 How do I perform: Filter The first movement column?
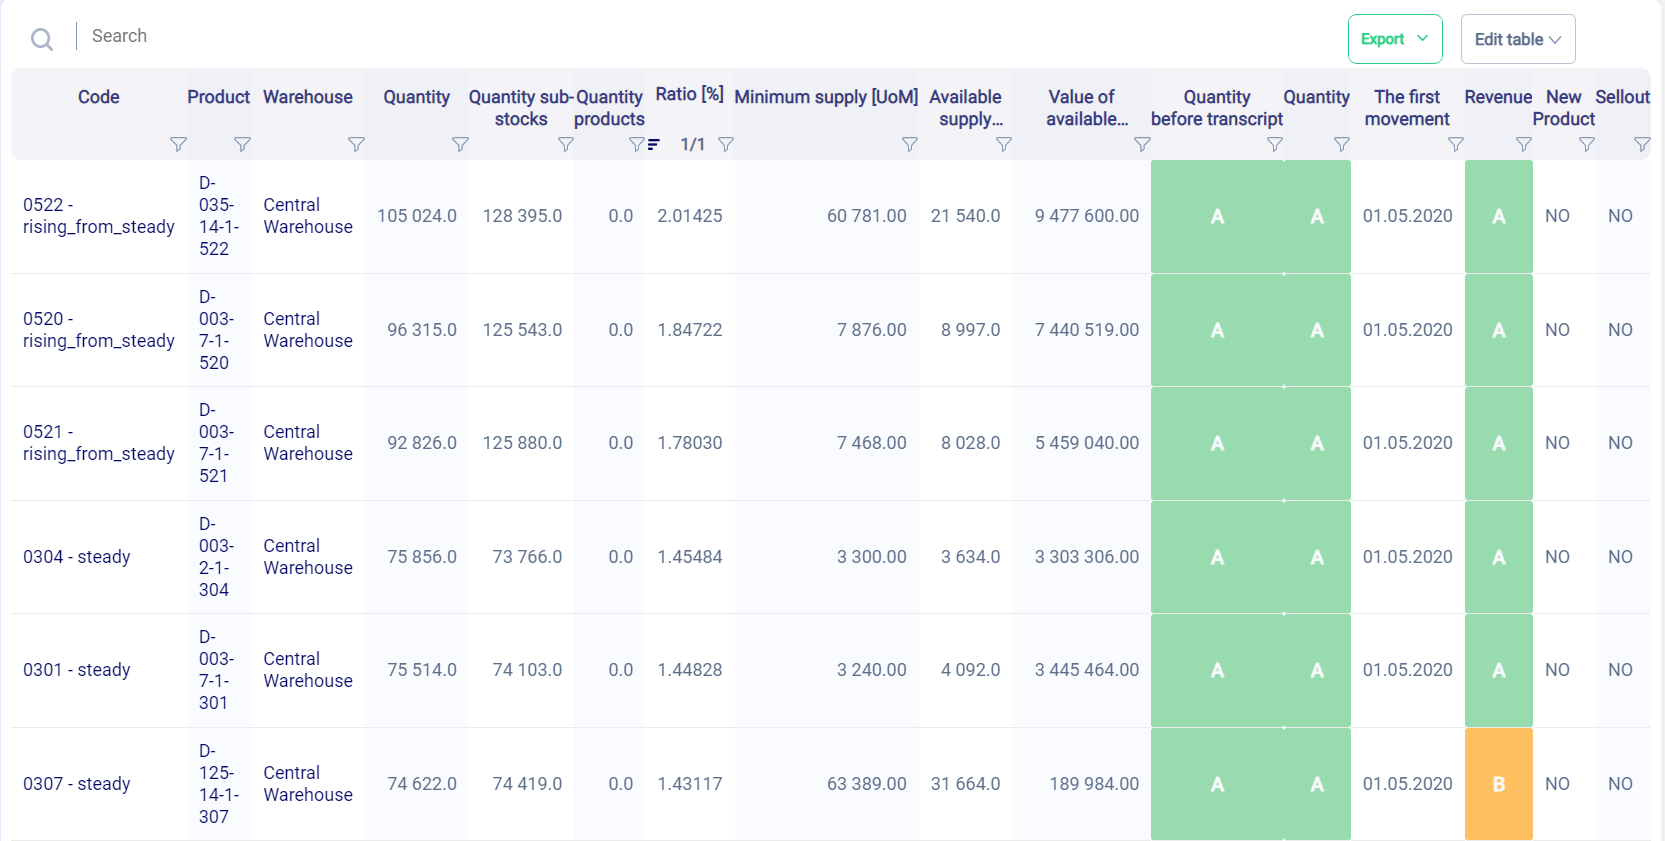[1456, 145]
